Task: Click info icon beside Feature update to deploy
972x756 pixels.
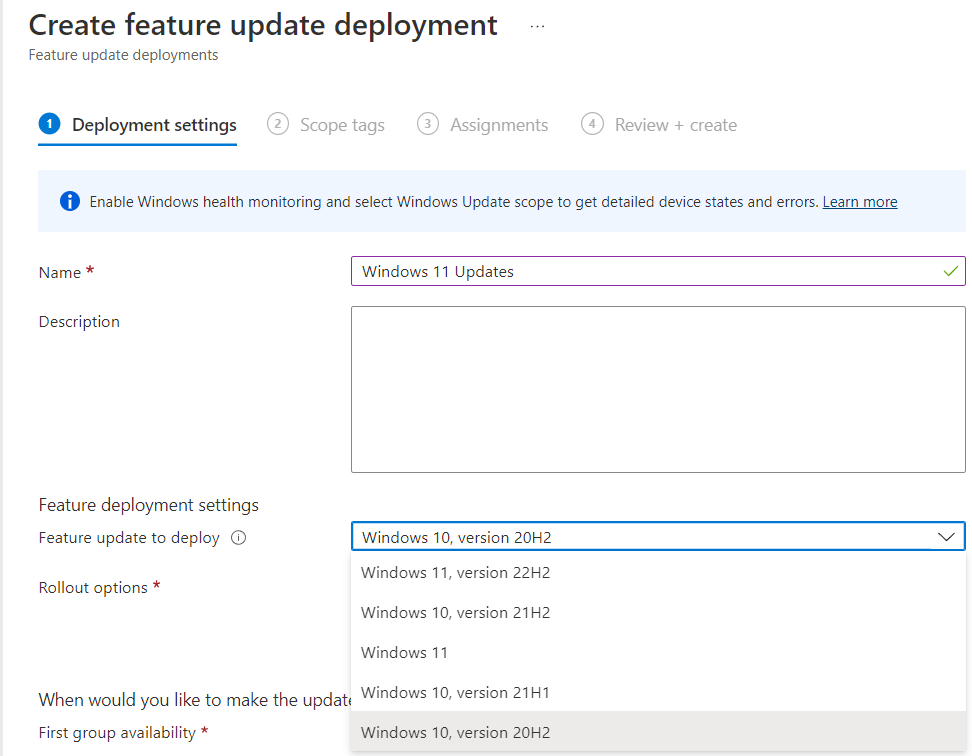Action: coord(239,537)
